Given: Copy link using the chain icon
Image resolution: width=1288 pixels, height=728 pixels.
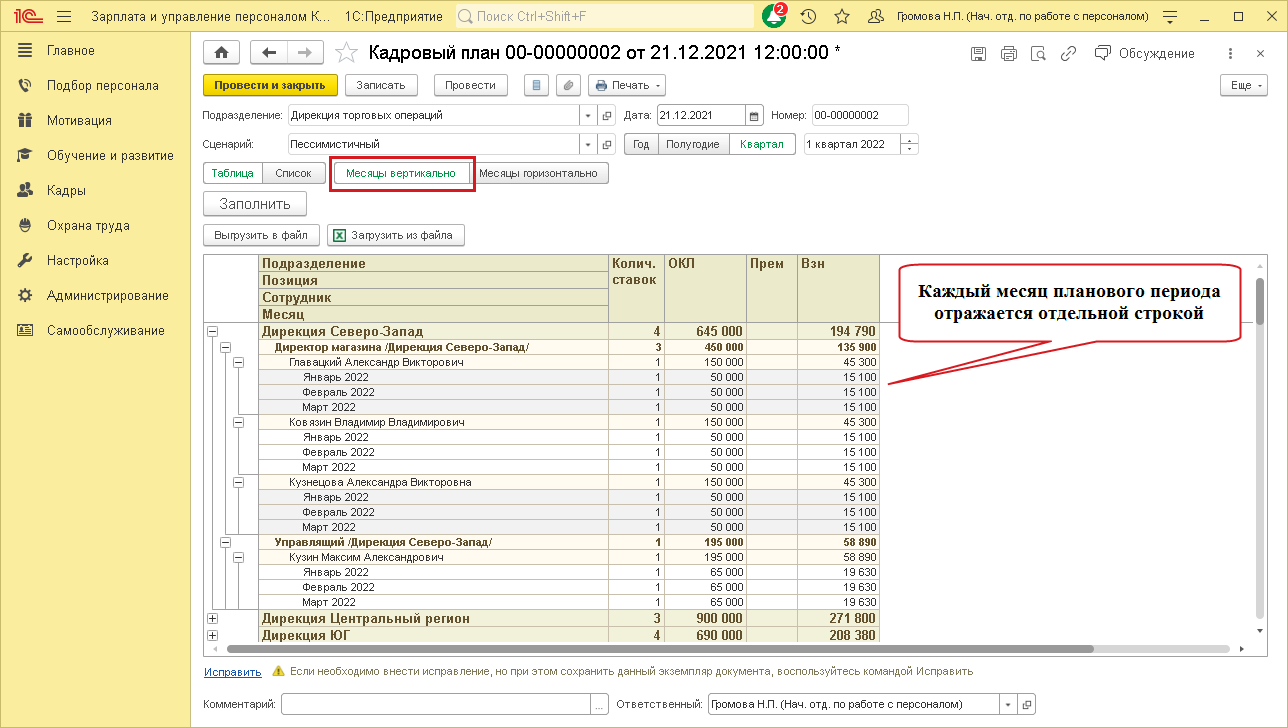Looking at the screenshot, I should (x=1069, y=54).
